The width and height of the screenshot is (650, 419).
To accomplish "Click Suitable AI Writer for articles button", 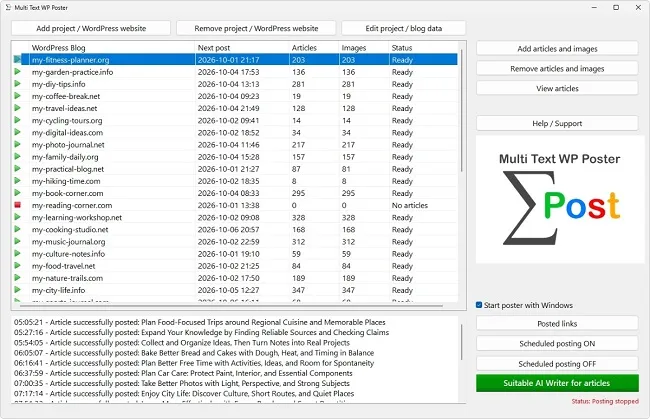I will coord(557,383).
